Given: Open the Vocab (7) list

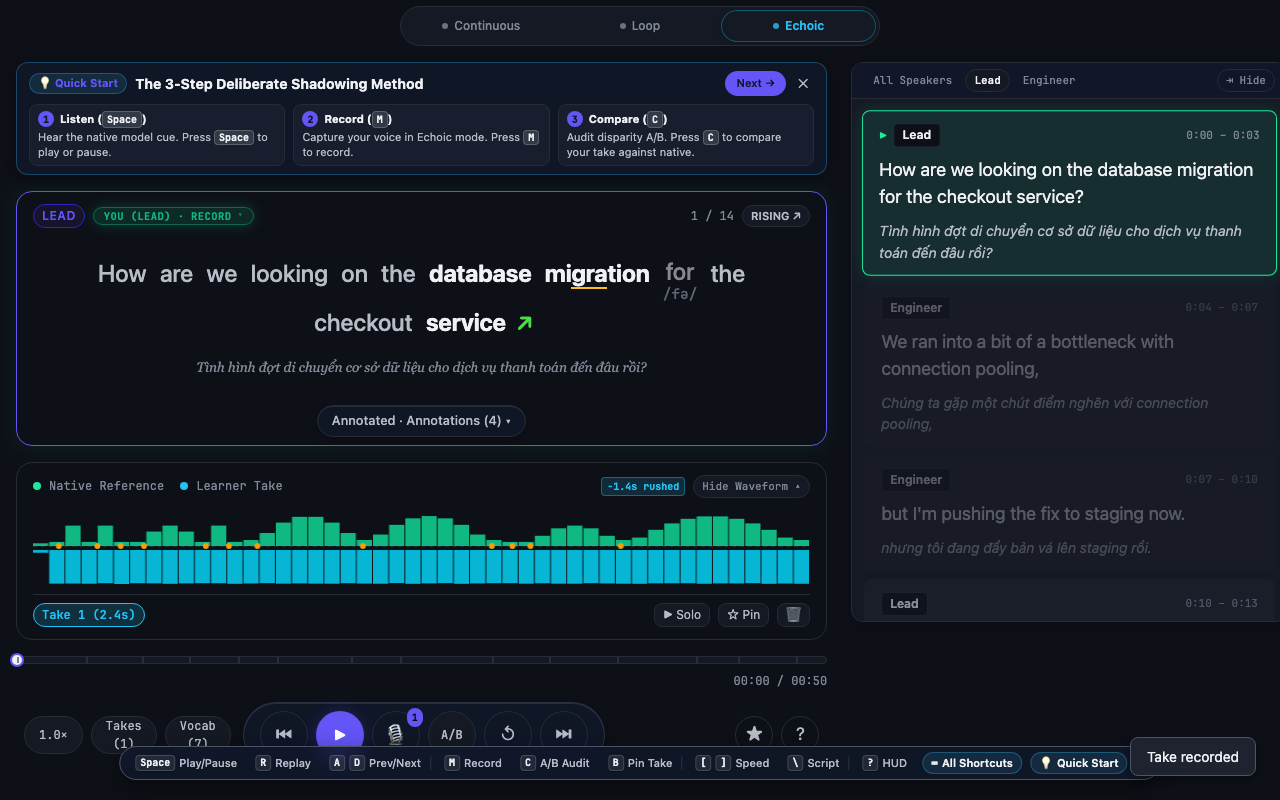Looking at the screenshot, I should (x=198, y=735).
